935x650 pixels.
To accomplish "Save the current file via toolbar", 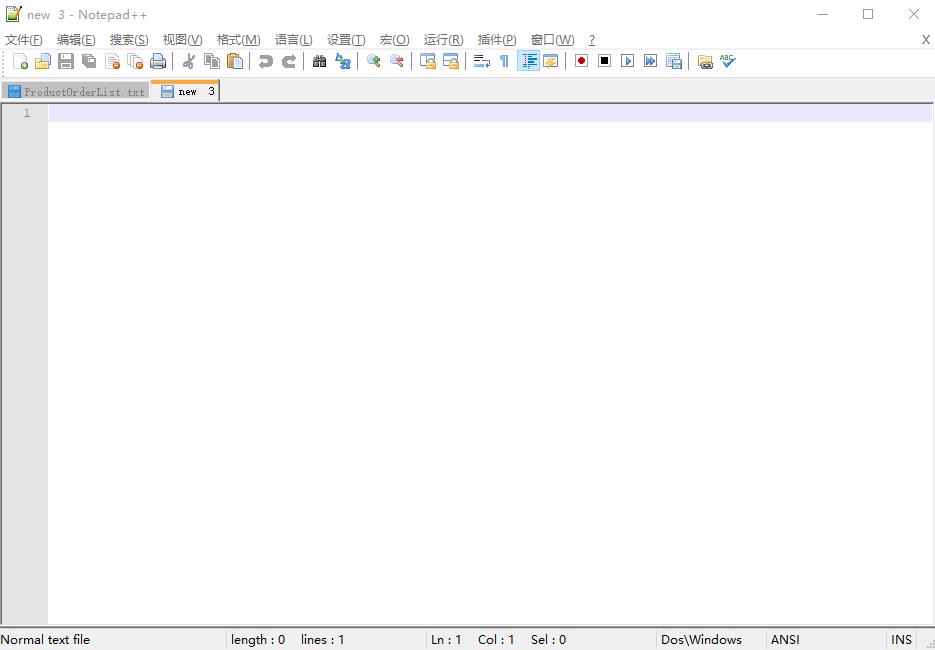I will point(66,61).
